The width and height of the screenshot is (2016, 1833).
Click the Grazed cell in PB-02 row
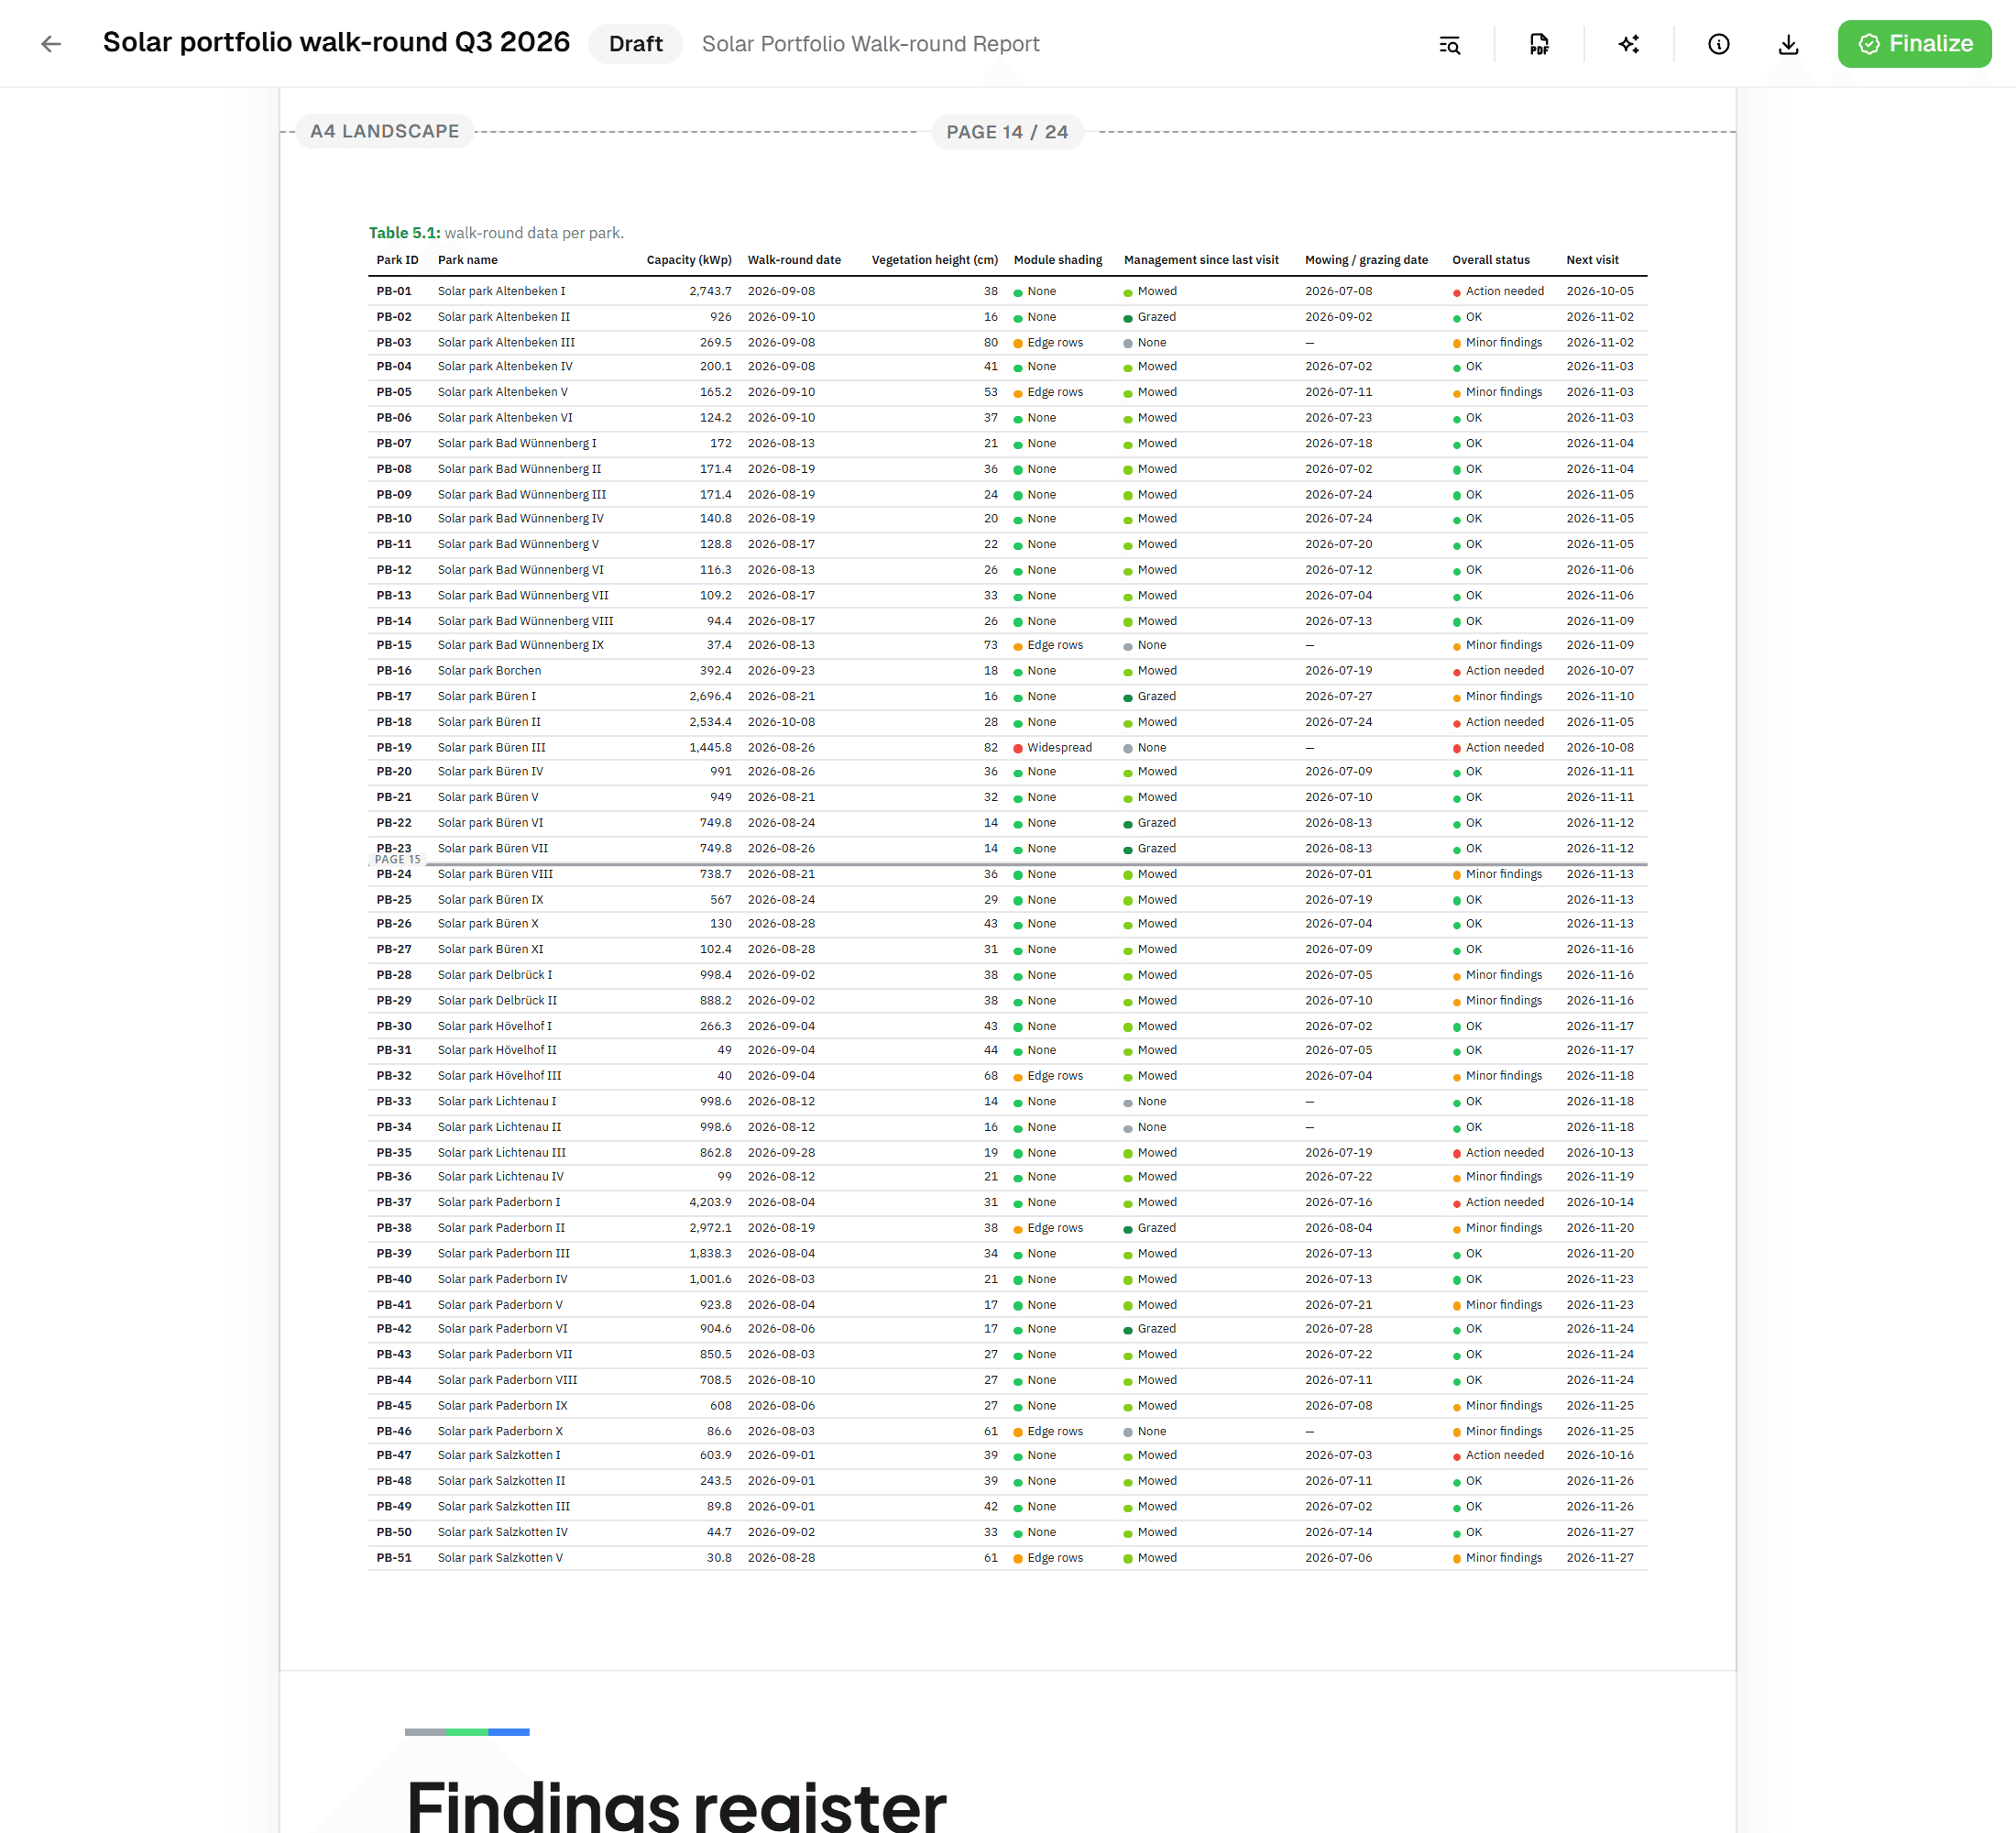coord(1149,316)
